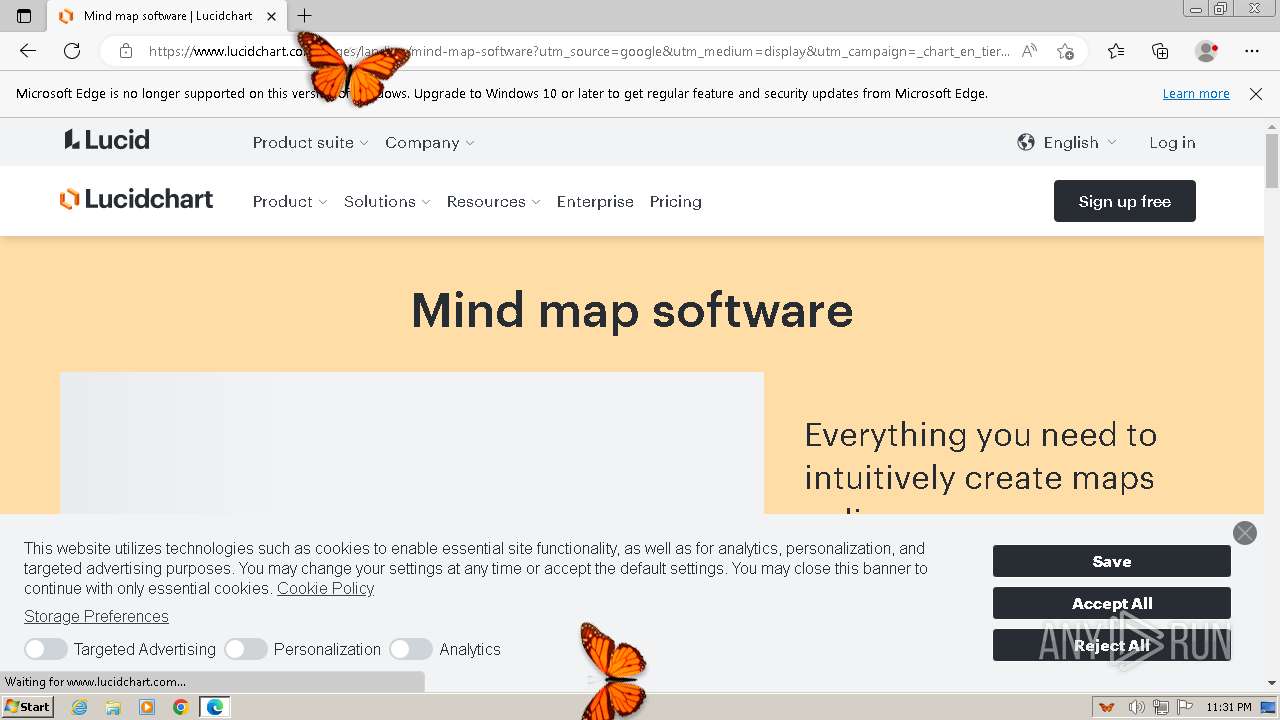Open the Cookie Policy link

(x=325, y=588)
